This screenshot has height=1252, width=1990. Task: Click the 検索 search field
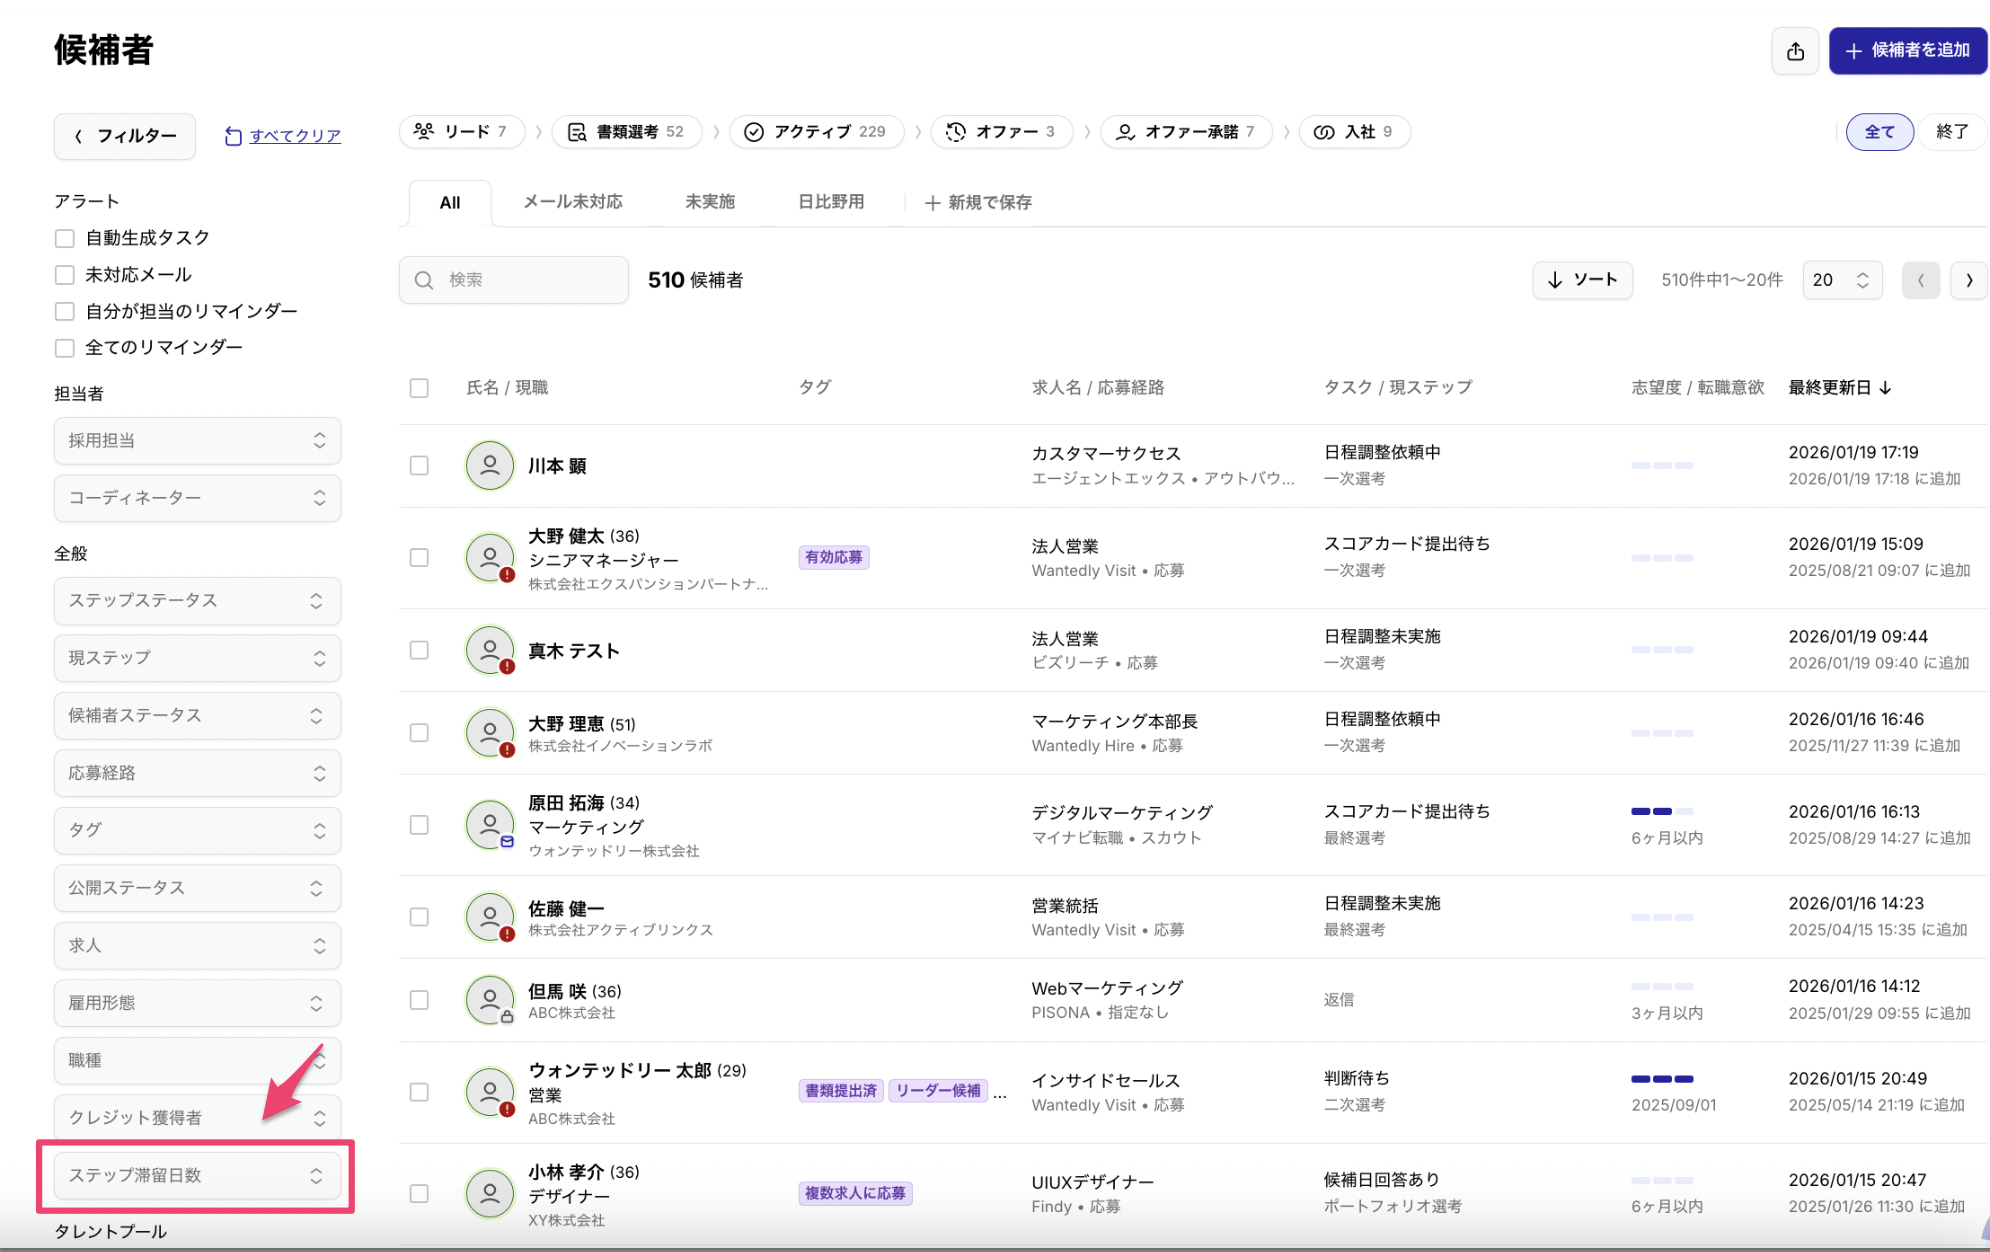[514, 280]
